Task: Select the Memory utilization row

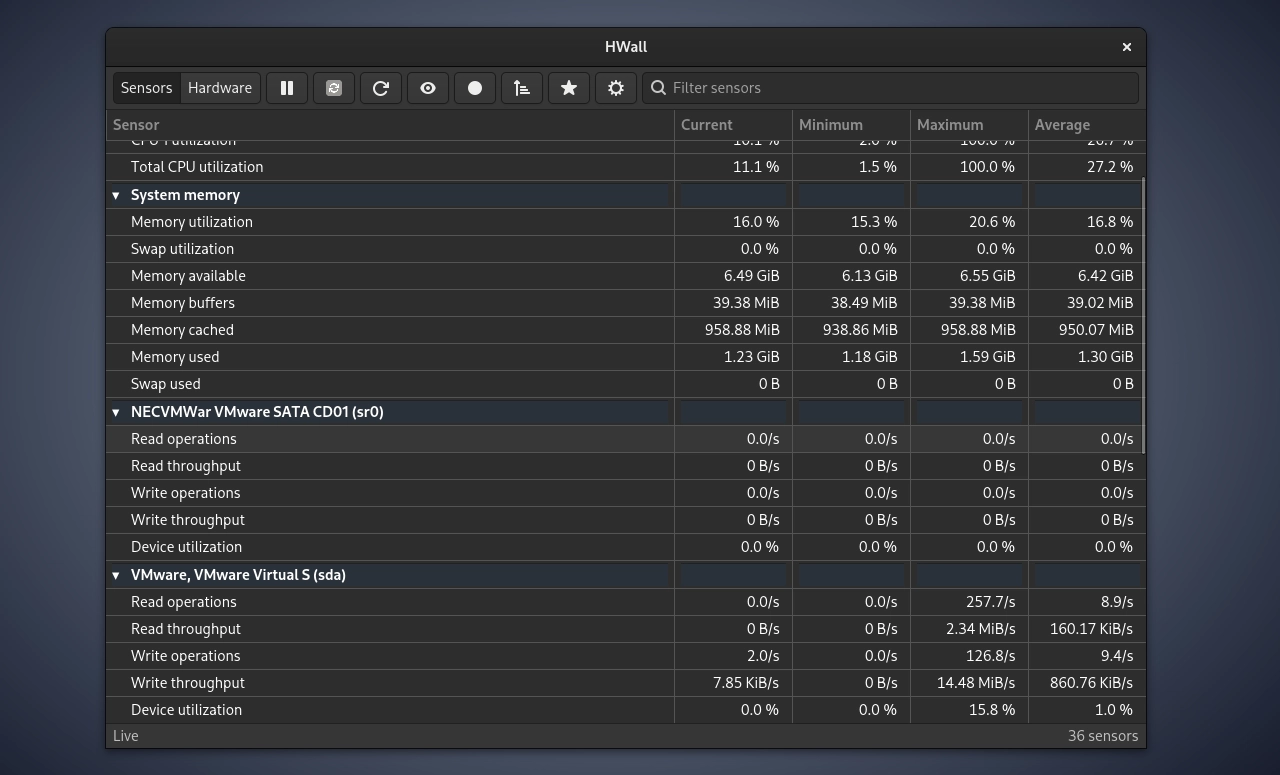Action: [x=625, y=222]
